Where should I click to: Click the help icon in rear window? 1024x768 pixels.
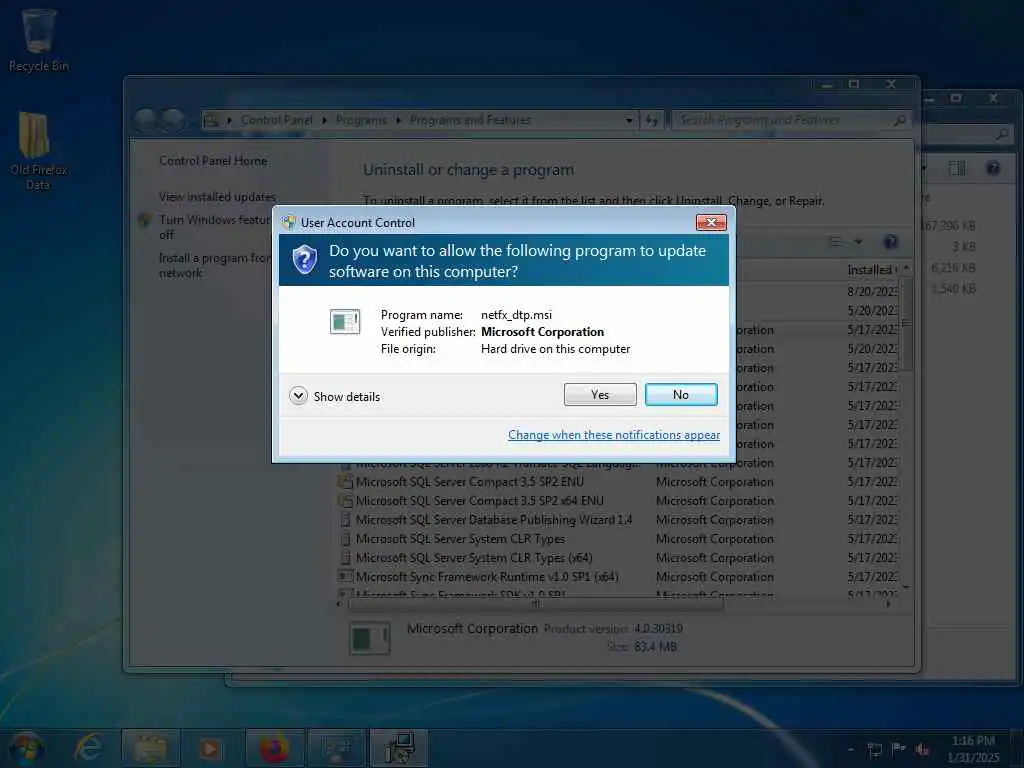(993, 168)
